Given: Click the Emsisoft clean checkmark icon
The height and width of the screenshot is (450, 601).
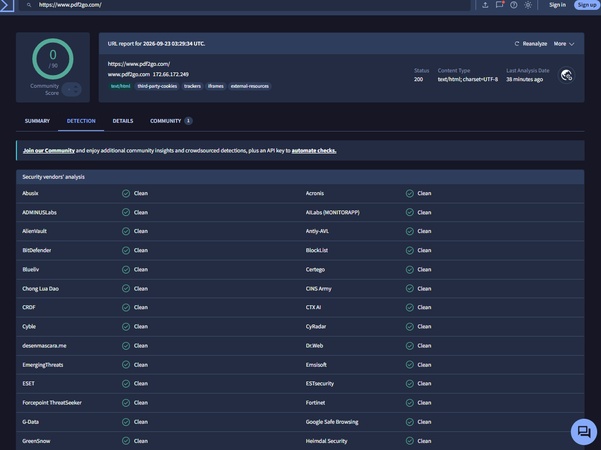Looking at the screenshot, I should click(x=409, y=365).
